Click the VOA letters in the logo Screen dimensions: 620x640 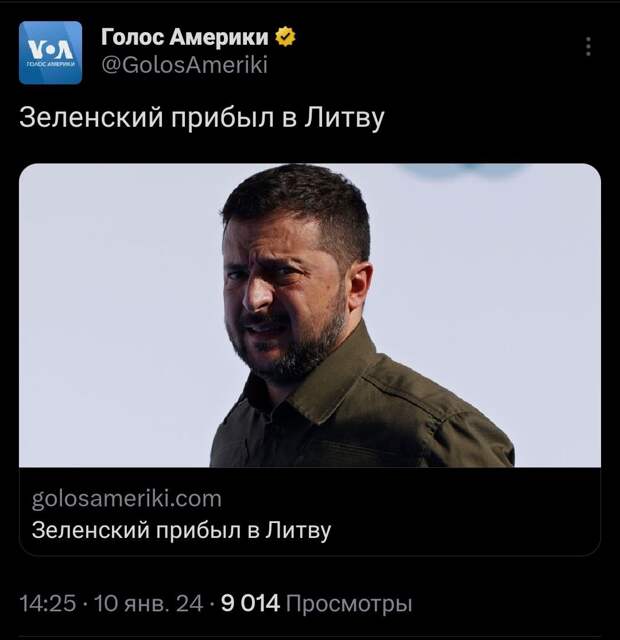(x=50, y=50)
